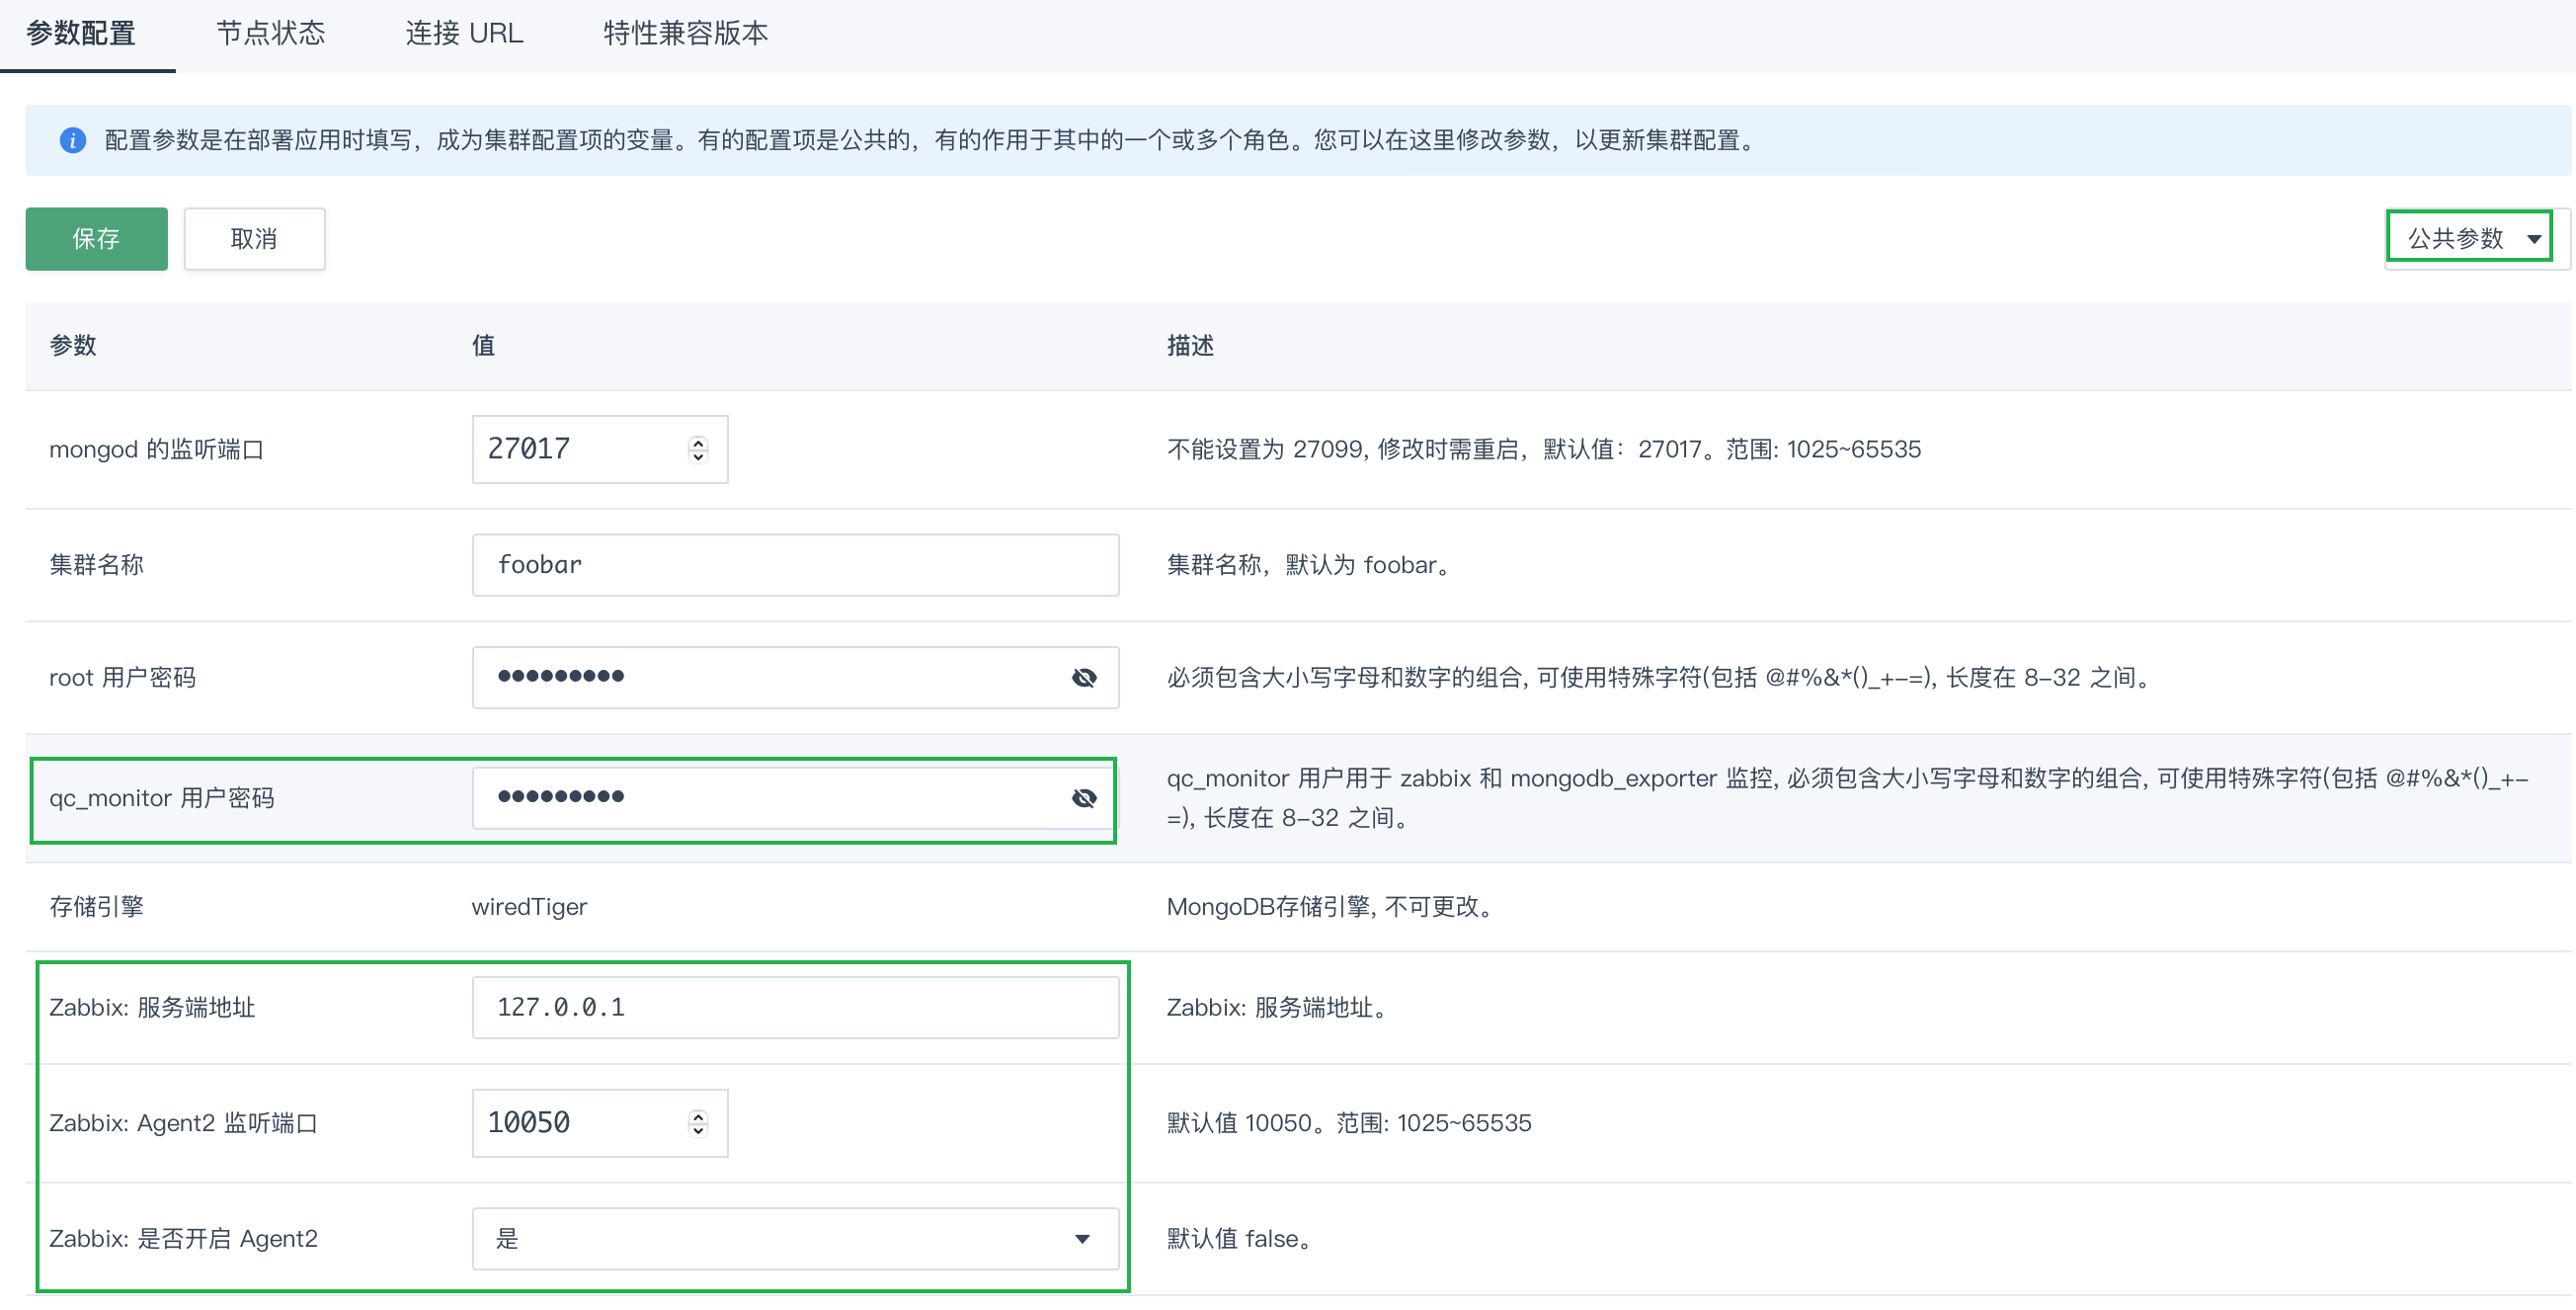Click the root 用户密码 password field
This screenshot has width=2576, height=1310.
coord(795,678)
